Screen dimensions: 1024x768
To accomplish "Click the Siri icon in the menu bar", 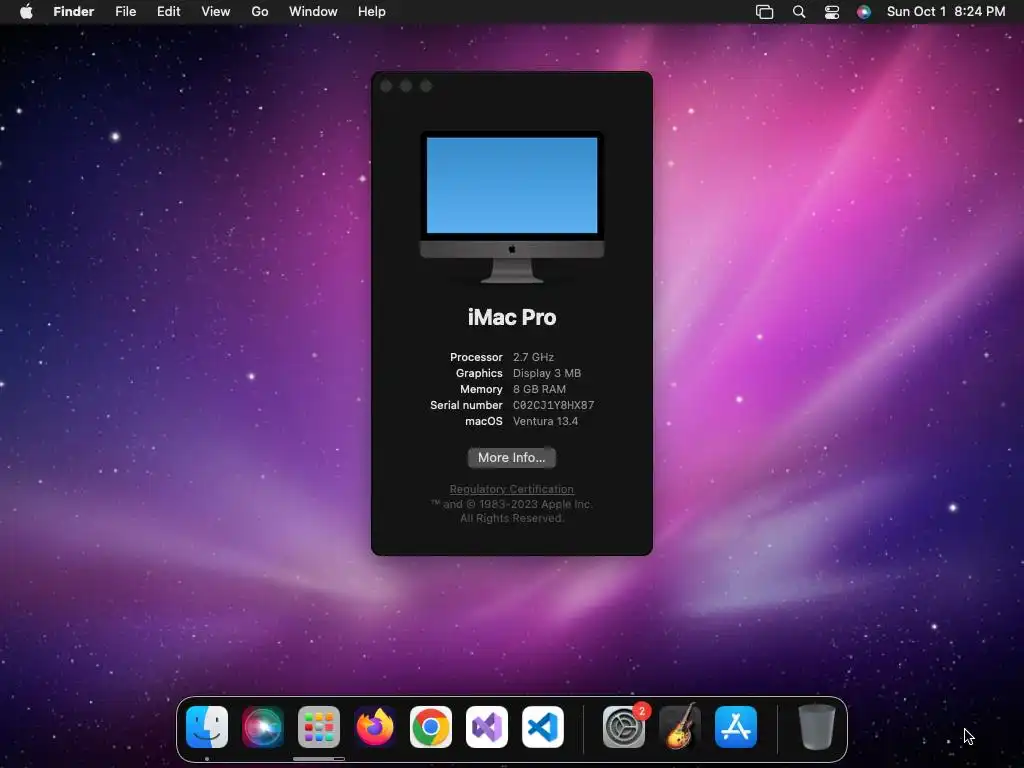I will click(x=863, y=12).
